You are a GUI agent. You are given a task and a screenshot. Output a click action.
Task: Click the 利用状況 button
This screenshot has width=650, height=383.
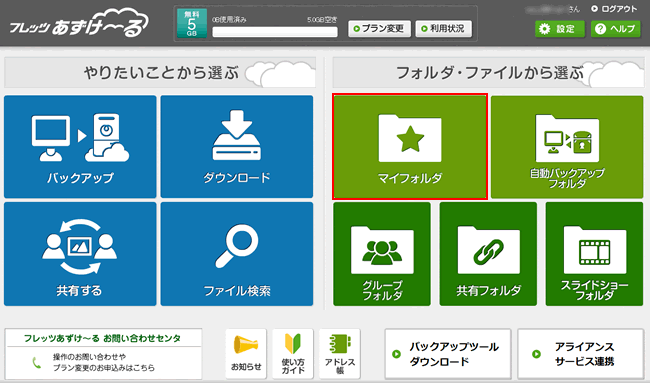click(x=444, y=29)
